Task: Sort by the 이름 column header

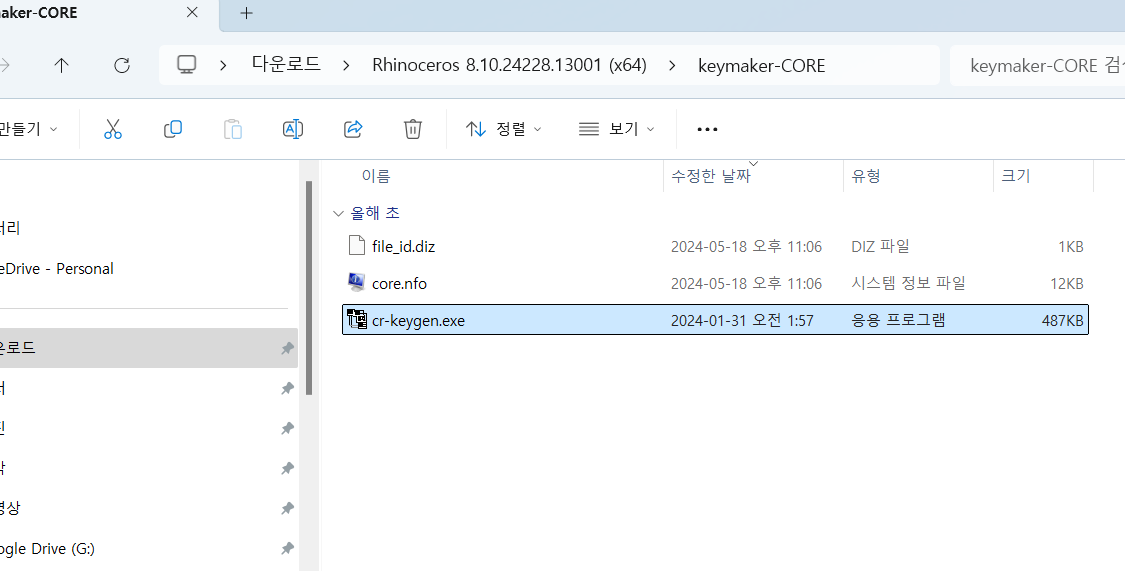Action: click(376, 176)
